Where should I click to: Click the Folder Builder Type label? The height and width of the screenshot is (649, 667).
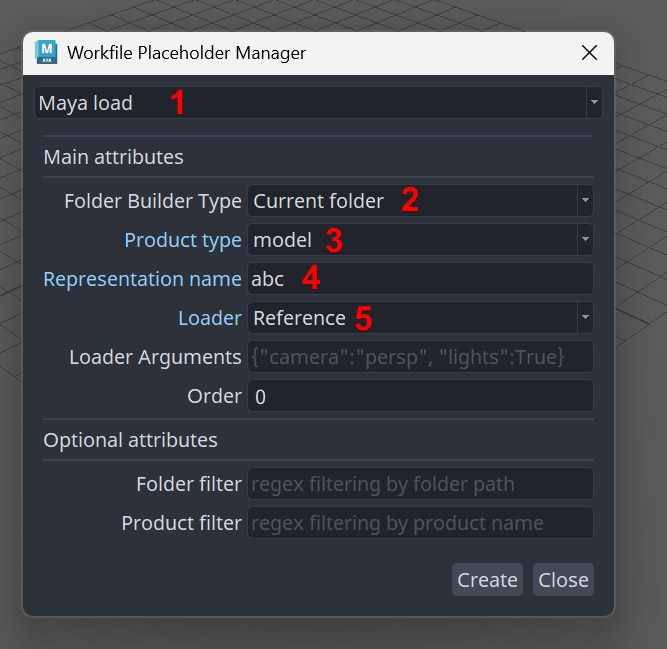coord(153,201)
